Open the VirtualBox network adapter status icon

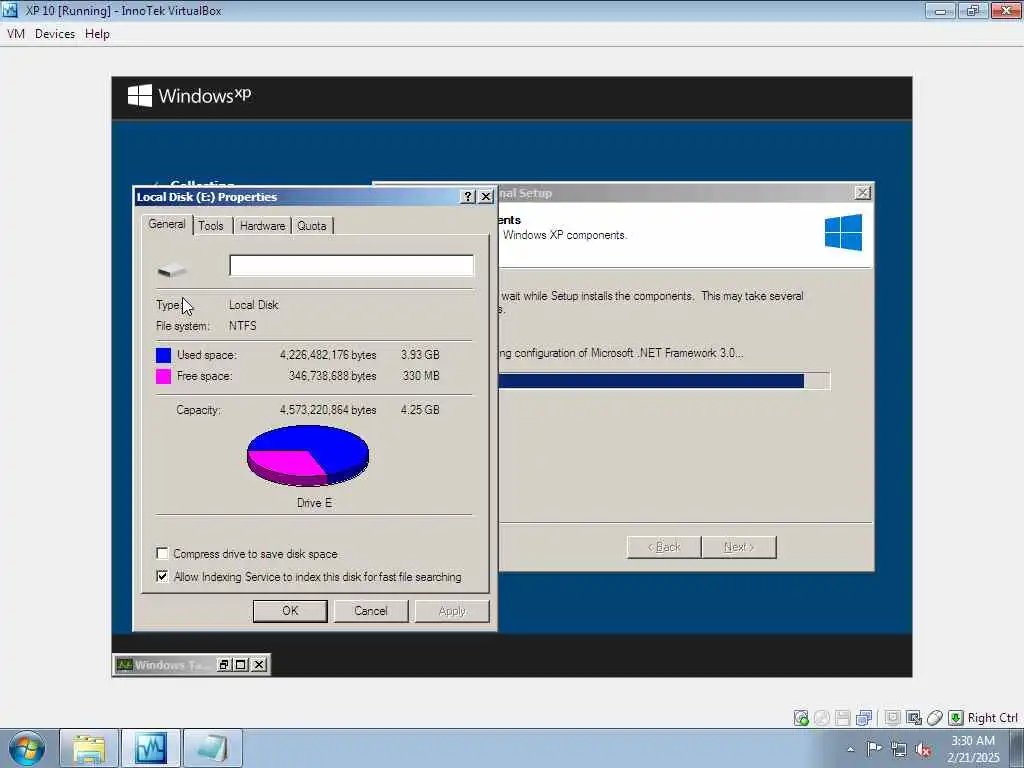(x=864, y=718)
